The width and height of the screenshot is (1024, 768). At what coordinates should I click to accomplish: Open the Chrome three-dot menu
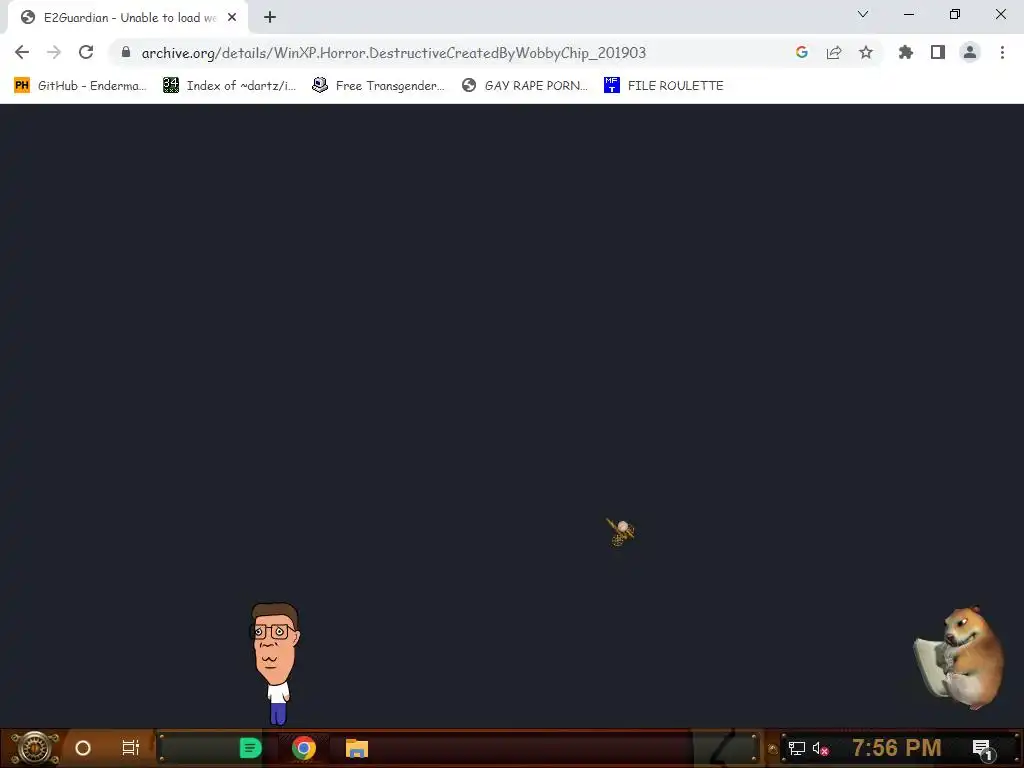[1002, 52]
